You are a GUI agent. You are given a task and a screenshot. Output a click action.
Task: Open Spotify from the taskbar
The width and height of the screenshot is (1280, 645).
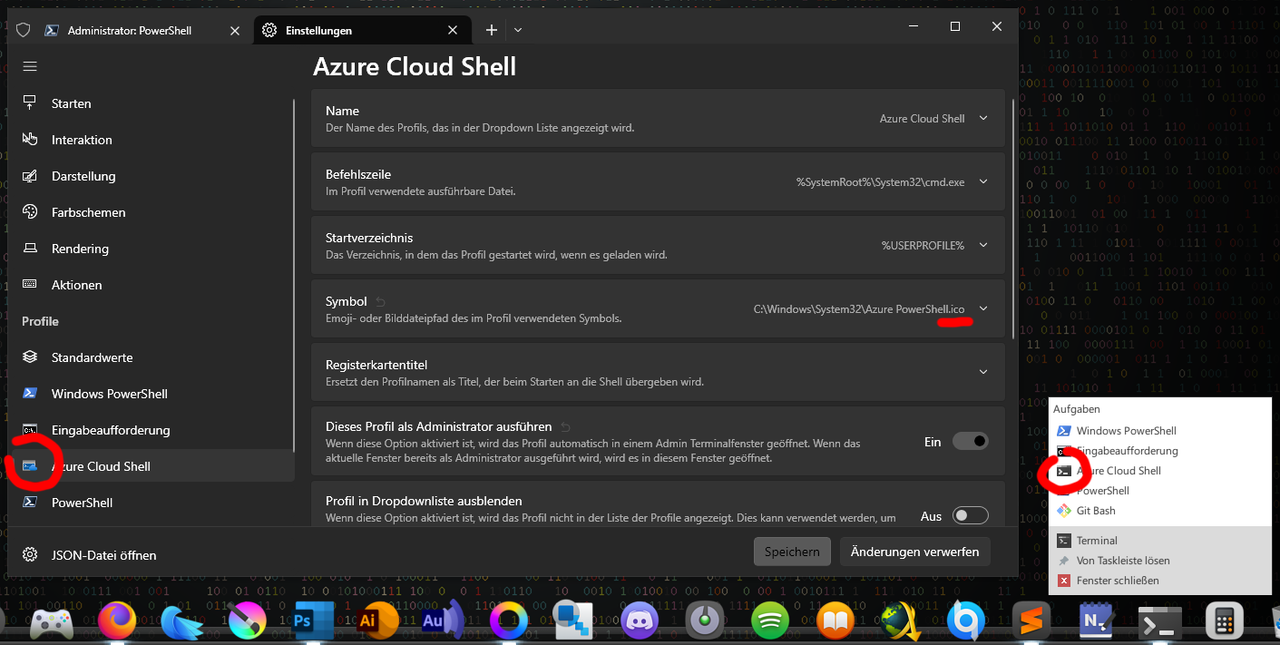(769, 622)
